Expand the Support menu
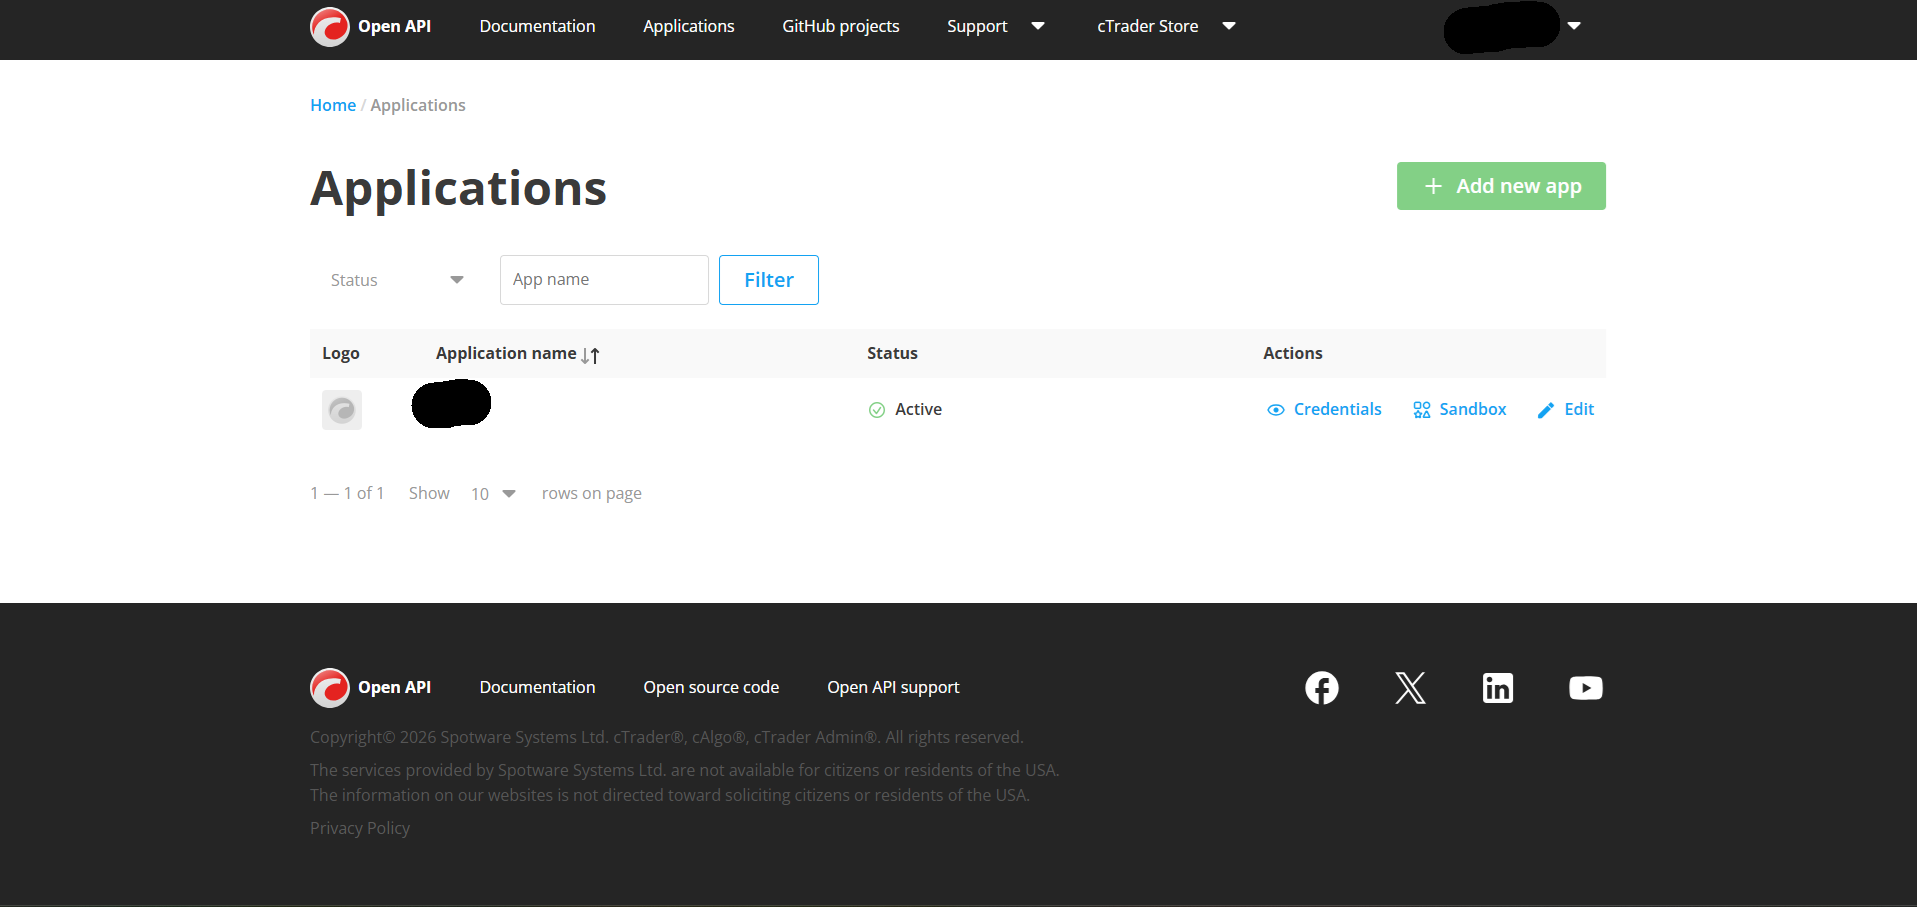1917x907 pixels. click(996, 26)
